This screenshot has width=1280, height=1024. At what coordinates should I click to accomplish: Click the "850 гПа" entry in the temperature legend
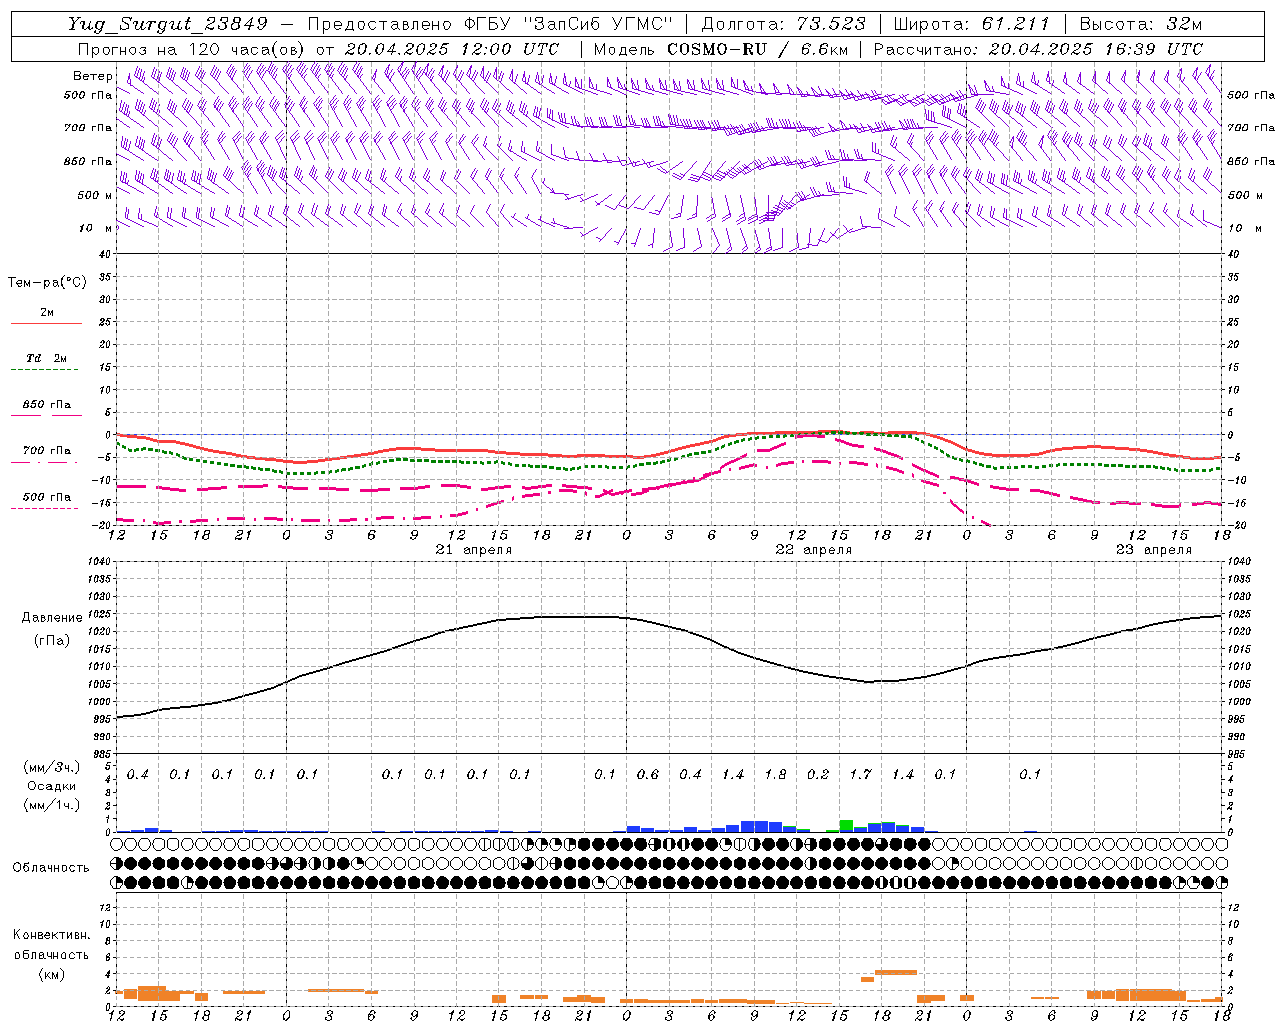[x=46, y=405]
